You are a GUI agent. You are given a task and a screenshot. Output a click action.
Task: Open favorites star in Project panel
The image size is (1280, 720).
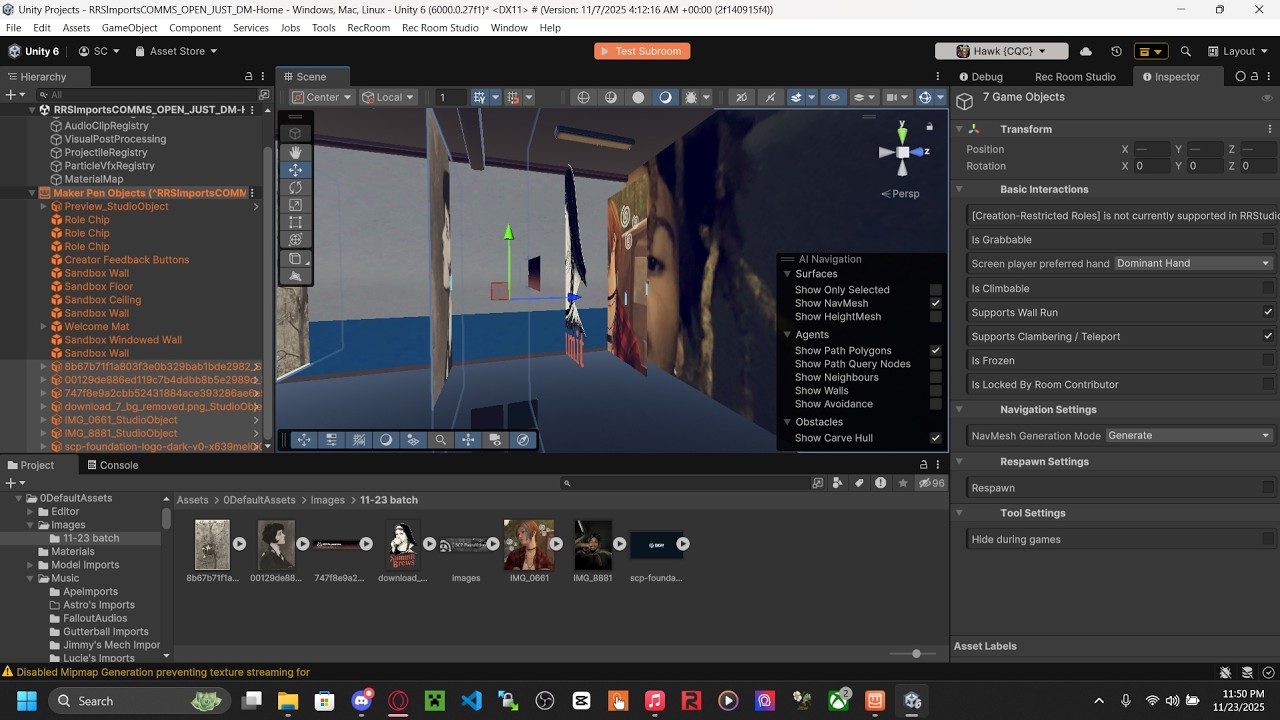click(903, 483)
